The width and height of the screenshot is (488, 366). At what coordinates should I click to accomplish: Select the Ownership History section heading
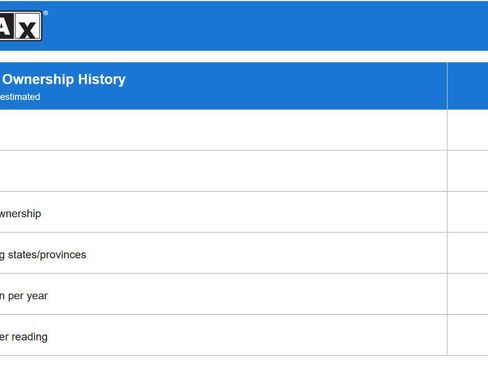(x=64, y=79)
